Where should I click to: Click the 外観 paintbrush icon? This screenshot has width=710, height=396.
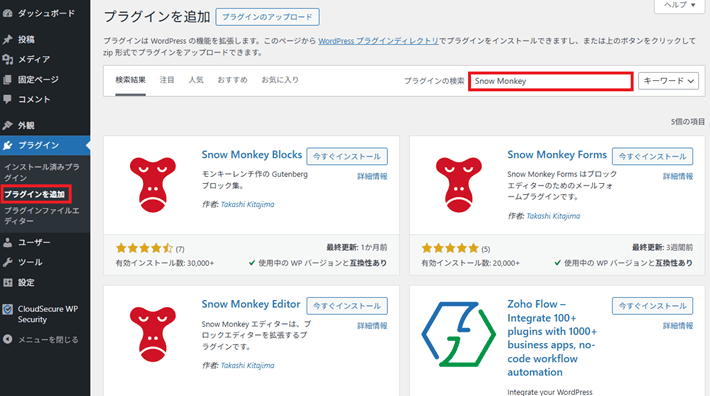(x=8, y=125)
